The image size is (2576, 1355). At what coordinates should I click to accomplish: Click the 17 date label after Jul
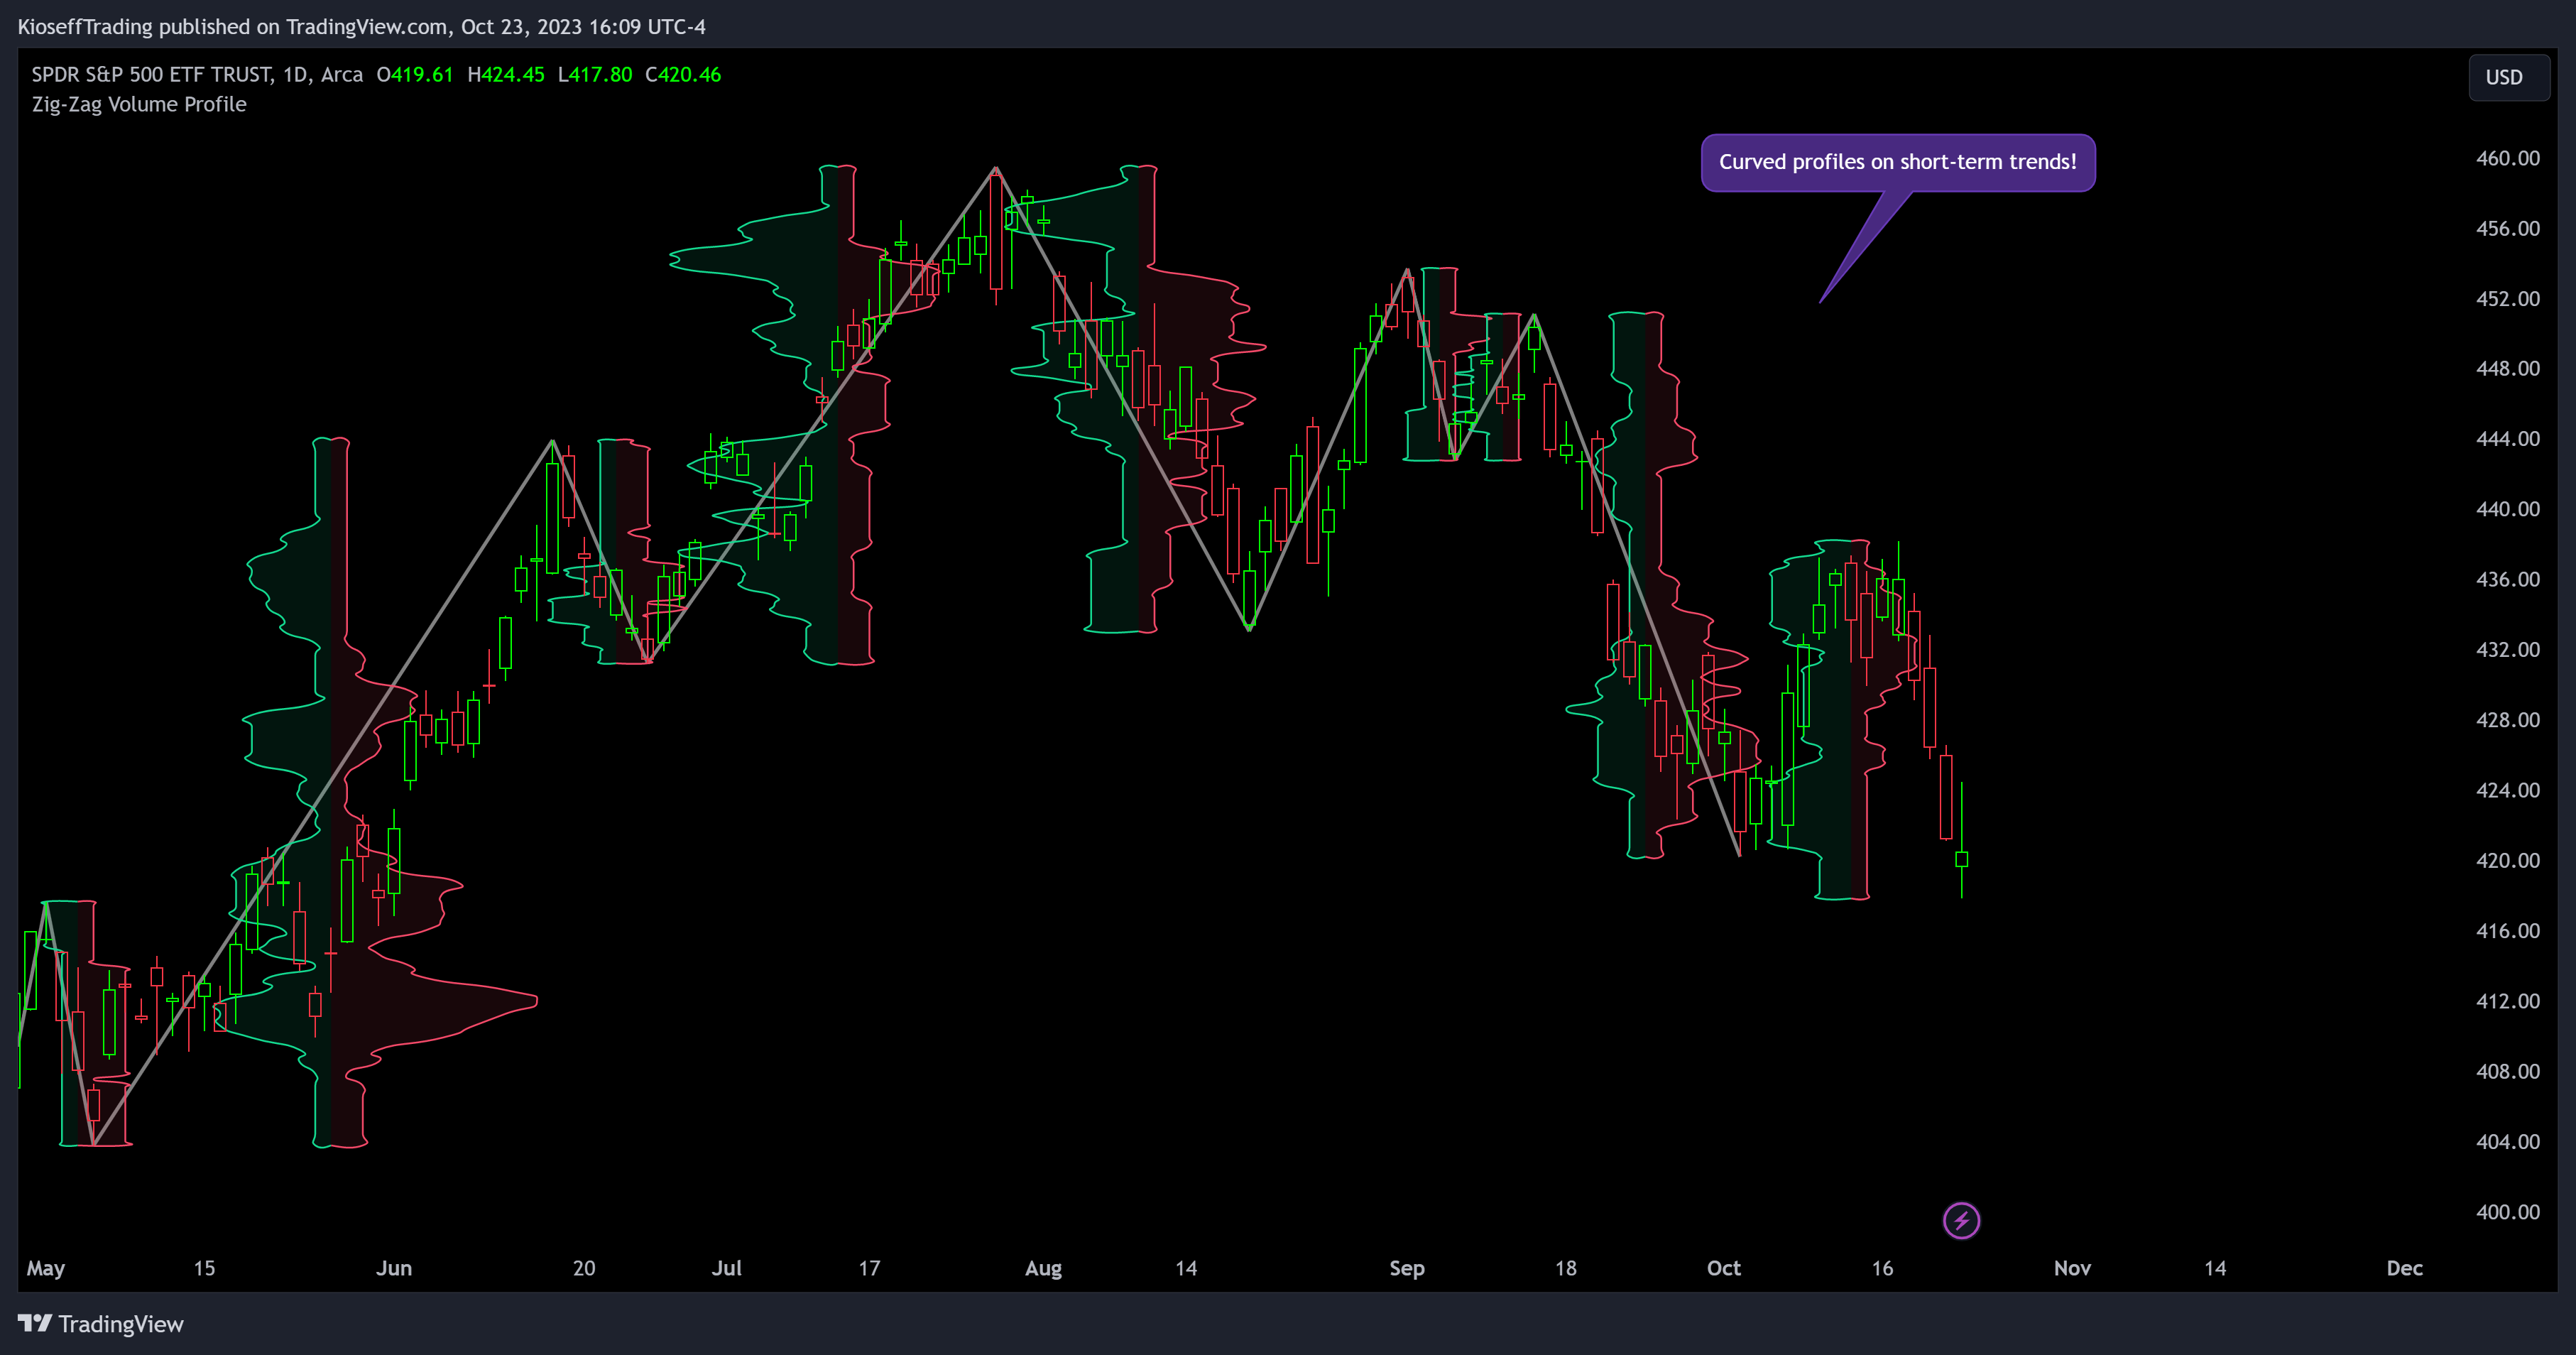coord(869,1268)
